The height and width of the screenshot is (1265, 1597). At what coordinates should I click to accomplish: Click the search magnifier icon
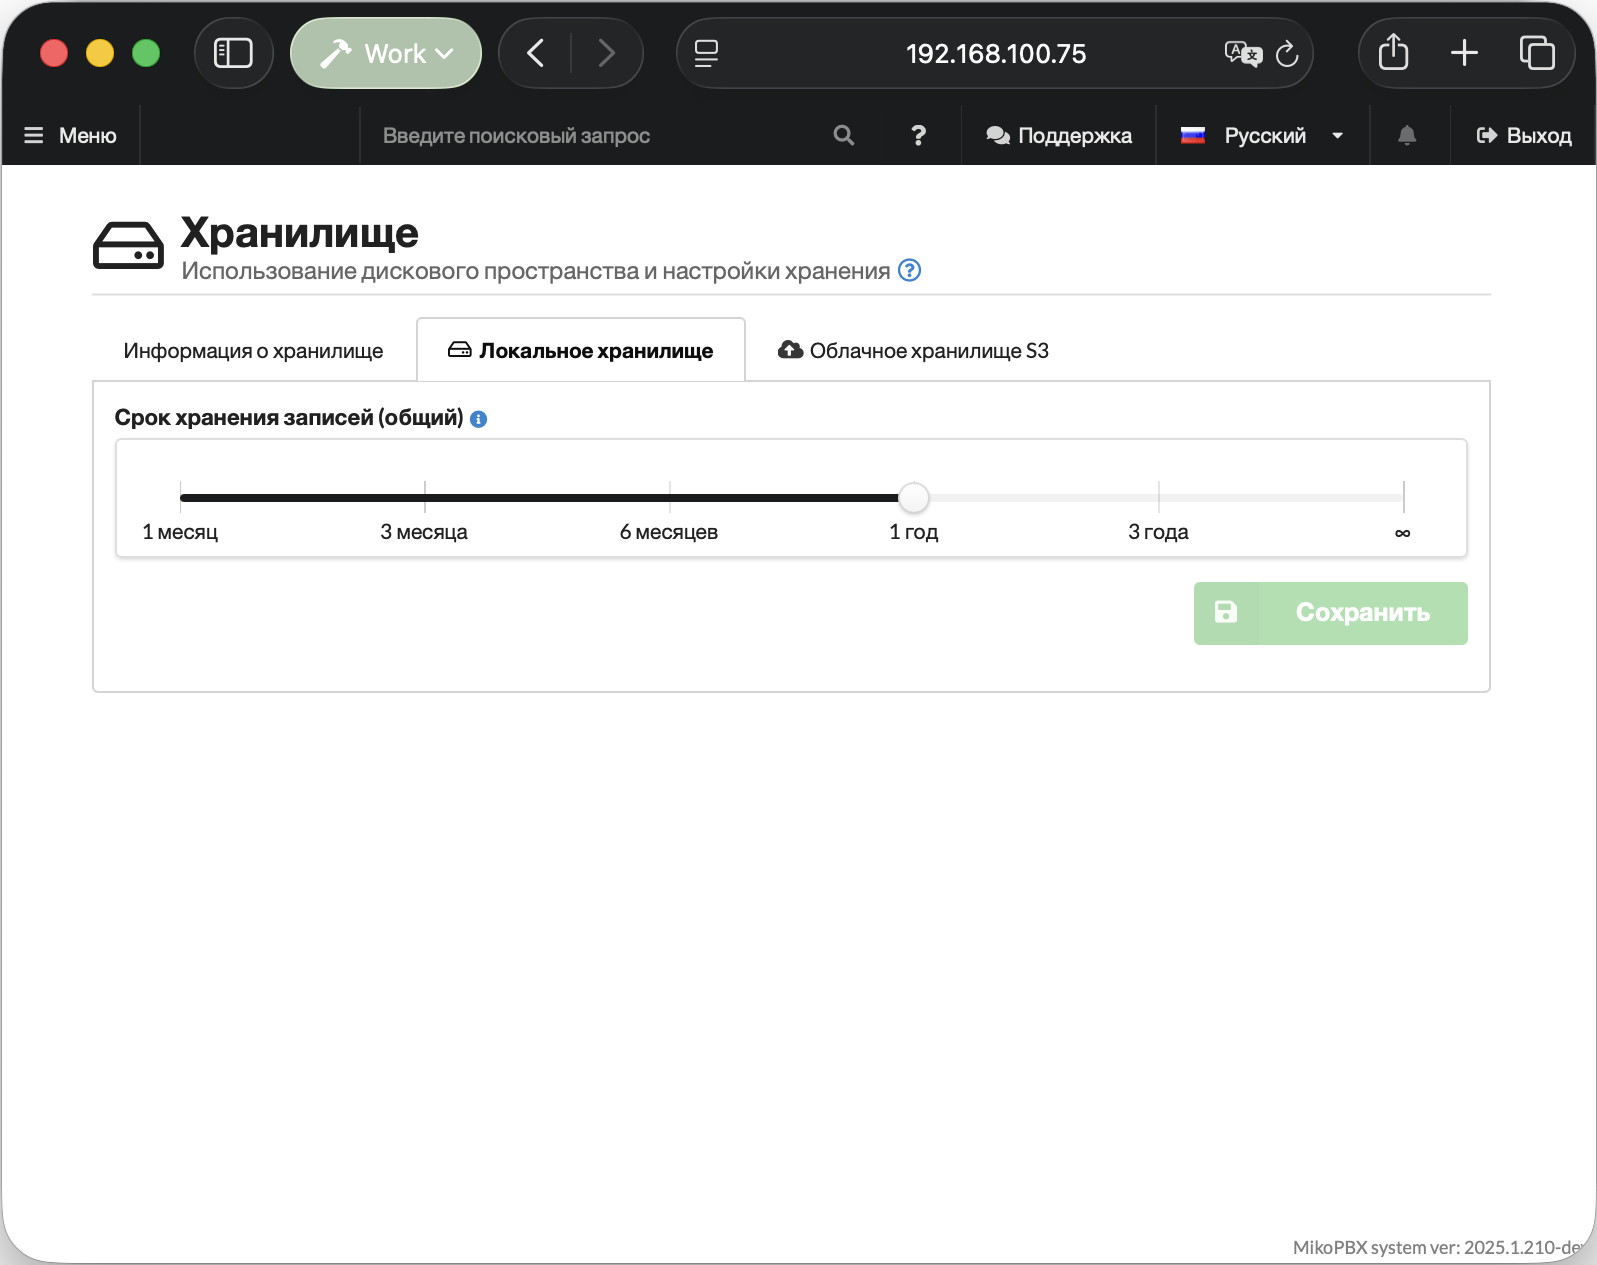pyautogui.click(x=844, y=135)
